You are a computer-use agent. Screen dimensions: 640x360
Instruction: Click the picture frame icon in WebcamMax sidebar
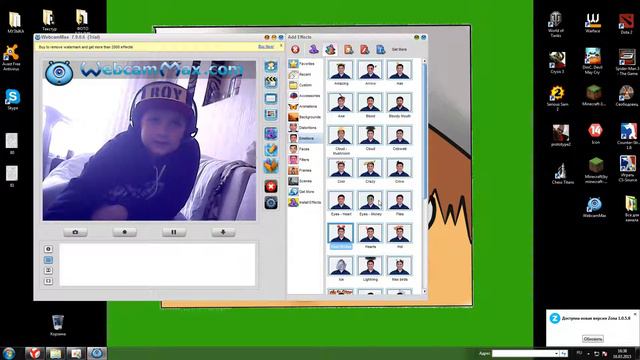(x=271, y=114)
